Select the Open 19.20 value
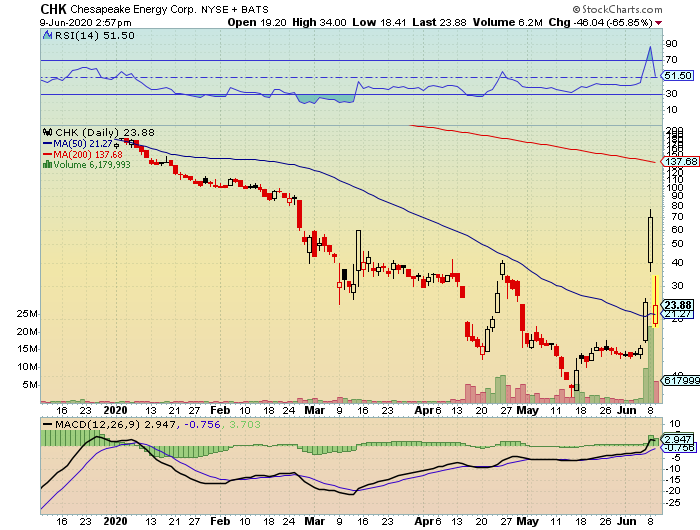This screenshot has width=700, height=530. 257,22
